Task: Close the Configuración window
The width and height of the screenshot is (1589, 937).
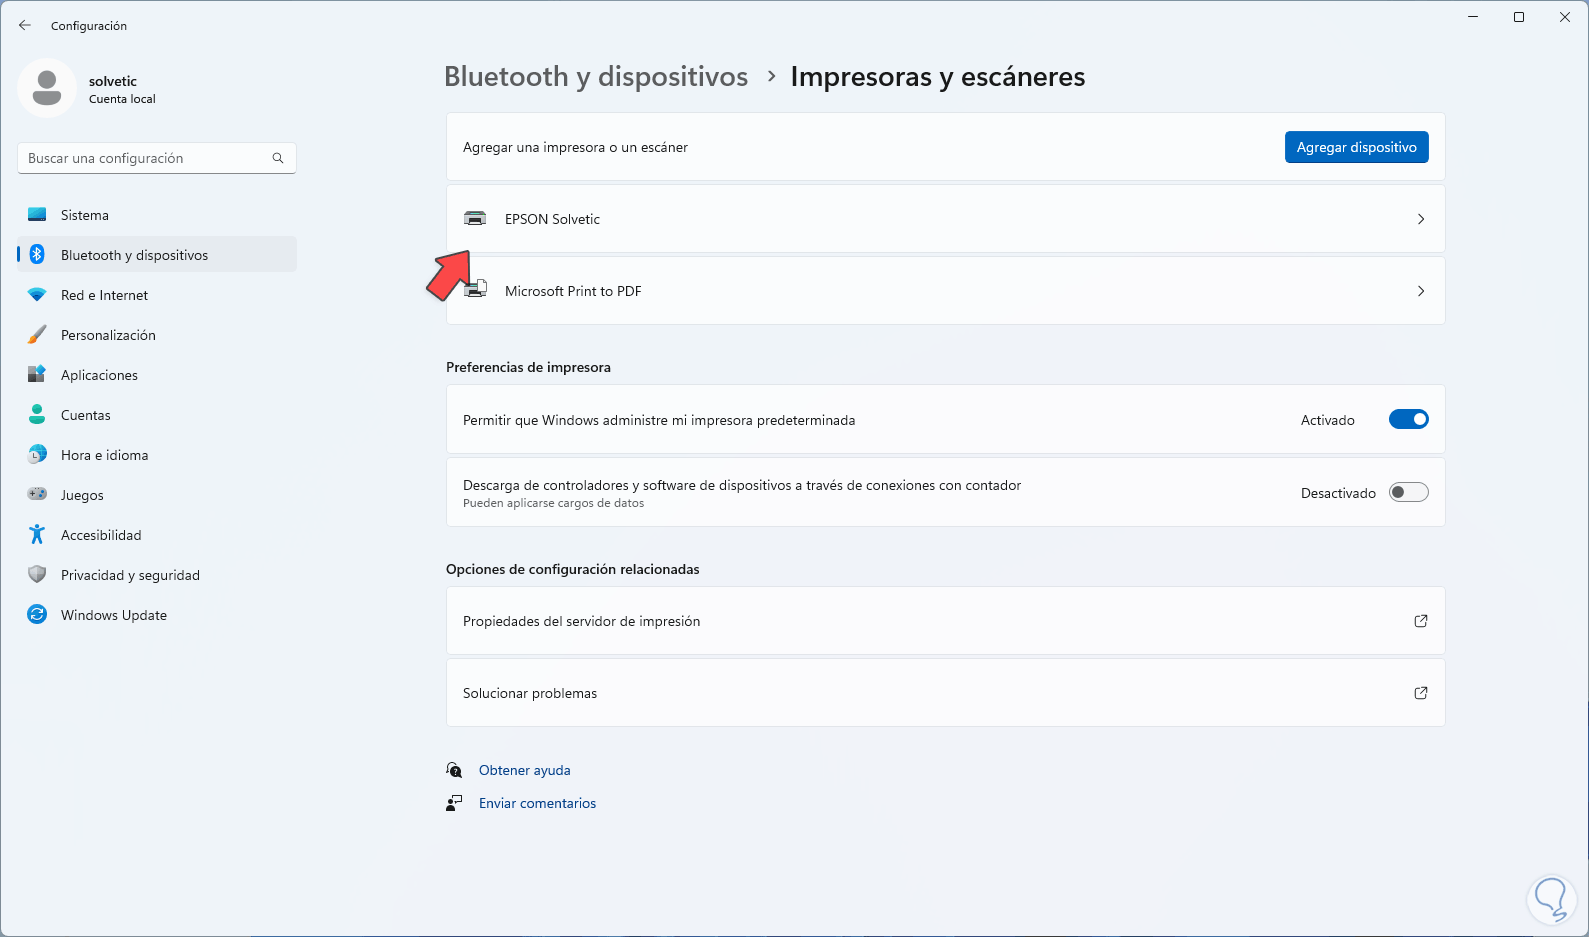Action: click(1565, 17)
